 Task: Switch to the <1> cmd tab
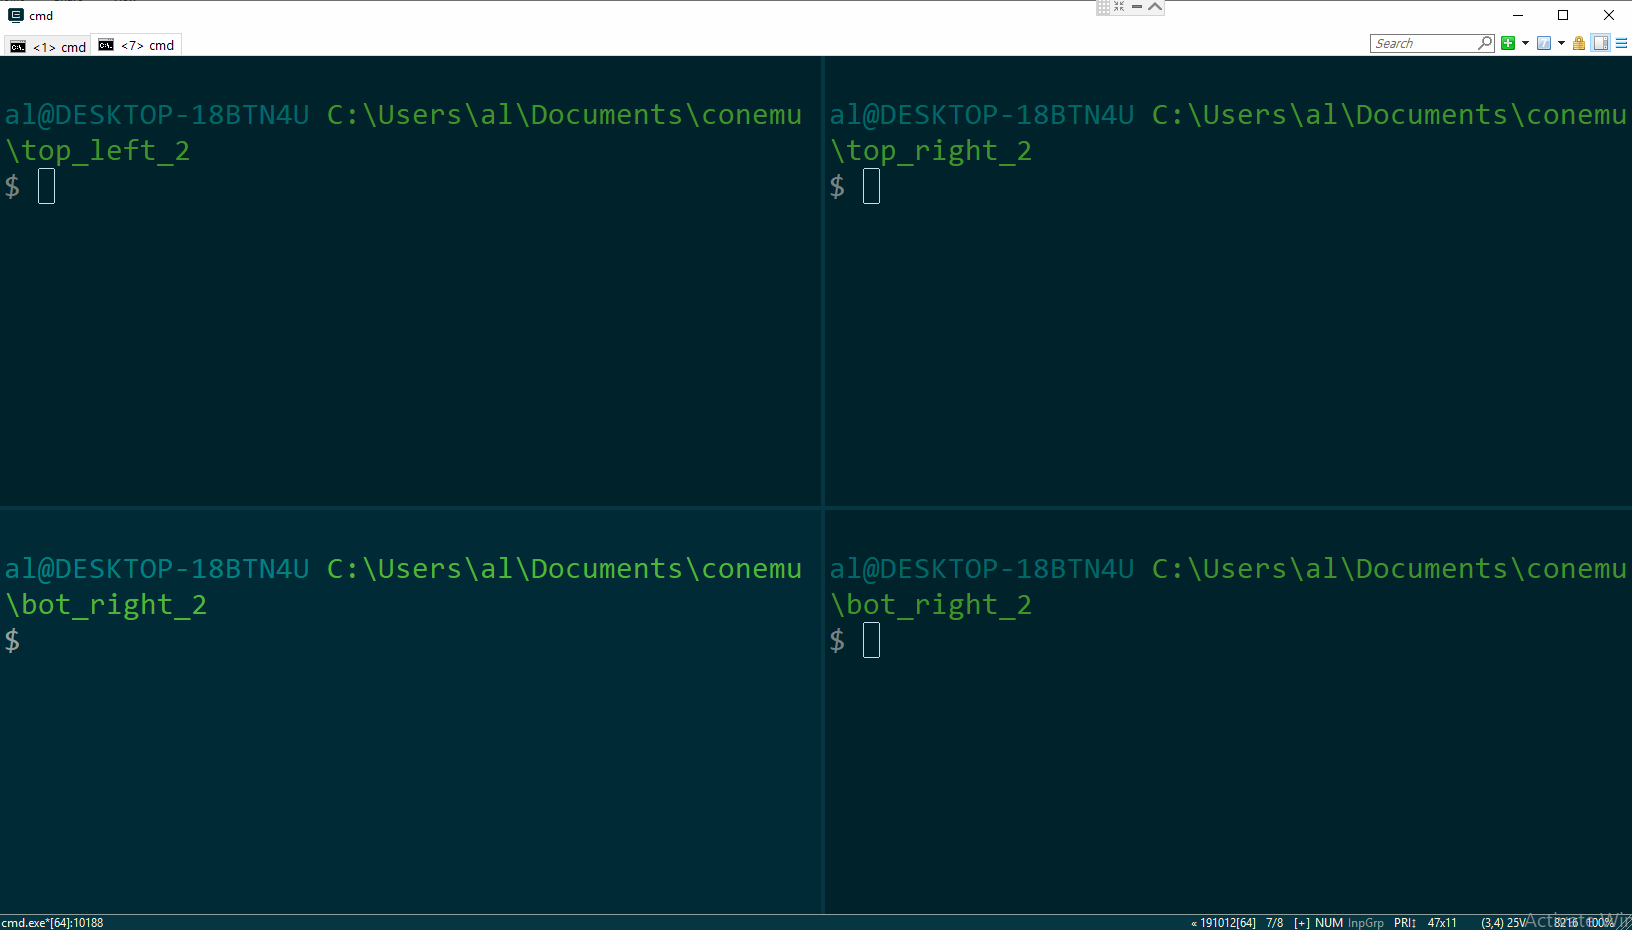click(47, 46)
